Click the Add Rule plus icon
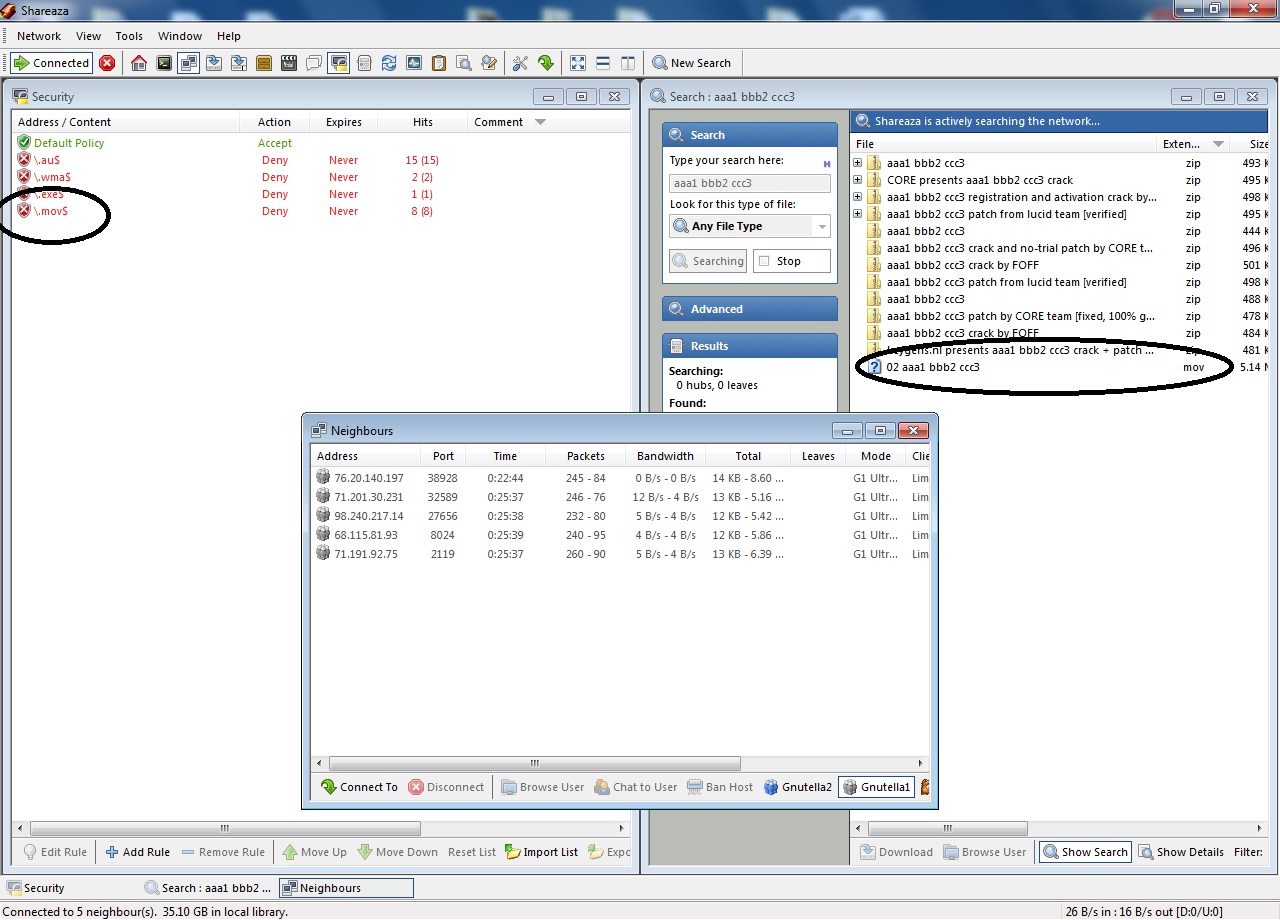Screen dimensions: 1280x920 (112, 852)
